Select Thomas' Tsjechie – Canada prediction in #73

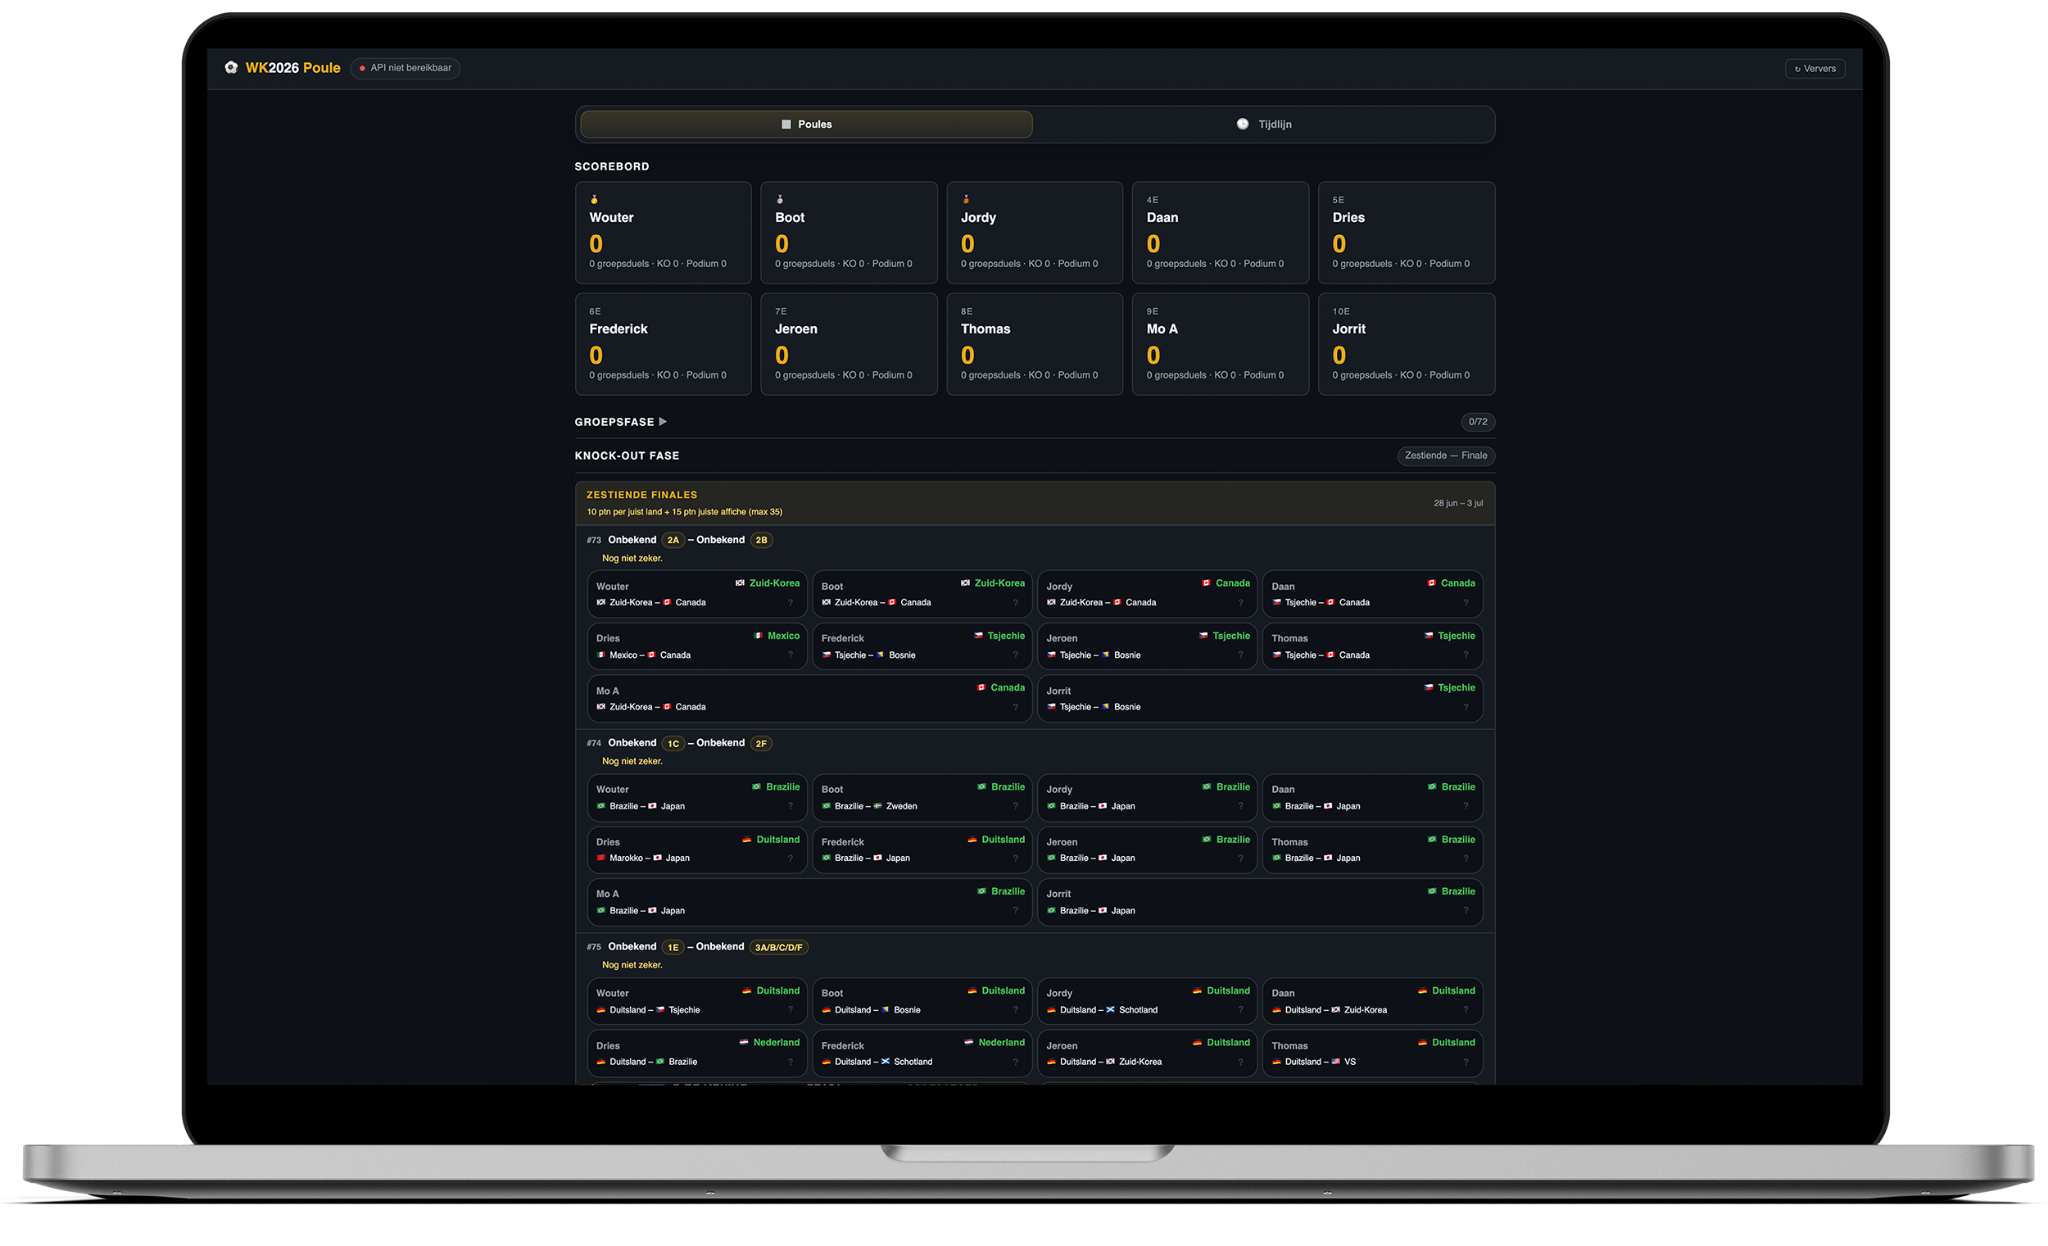[1320, 655]
